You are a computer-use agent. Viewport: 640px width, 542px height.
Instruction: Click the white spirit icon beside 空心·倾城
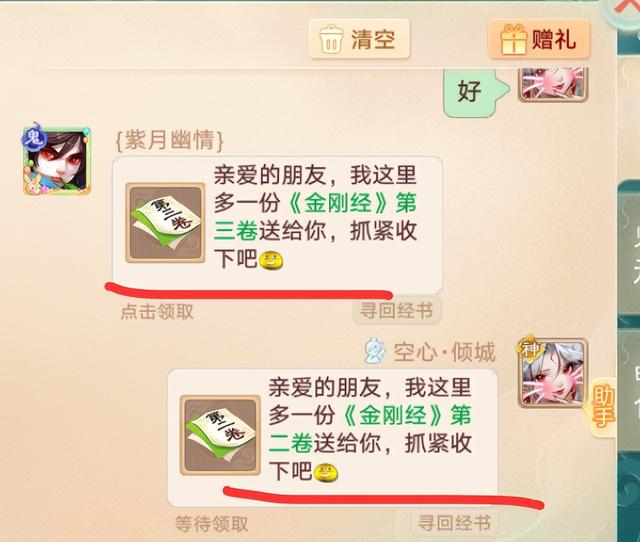click(375, 351)
